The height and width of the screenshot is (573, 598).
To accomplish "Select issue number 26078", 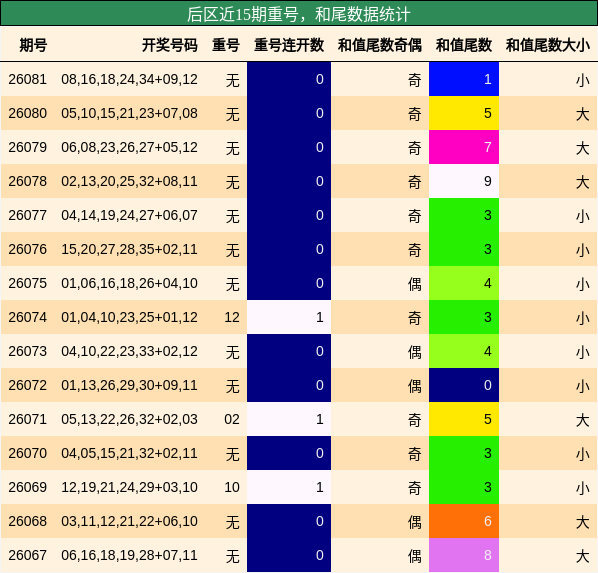I will [x=27, y=181].
